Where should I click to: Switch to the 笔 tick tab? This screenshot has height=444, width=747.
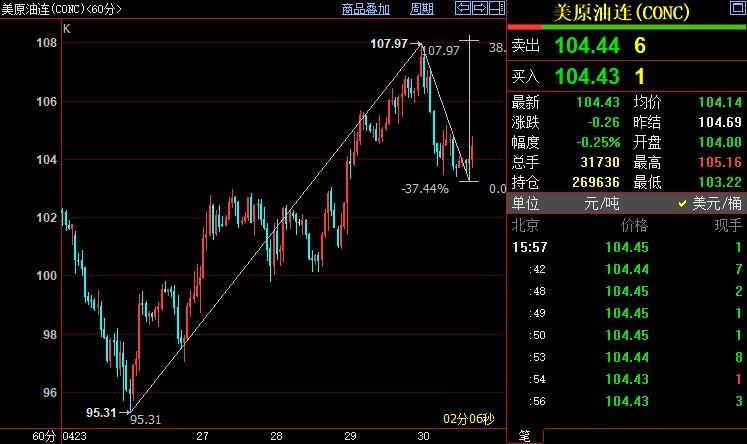[523, 435]
